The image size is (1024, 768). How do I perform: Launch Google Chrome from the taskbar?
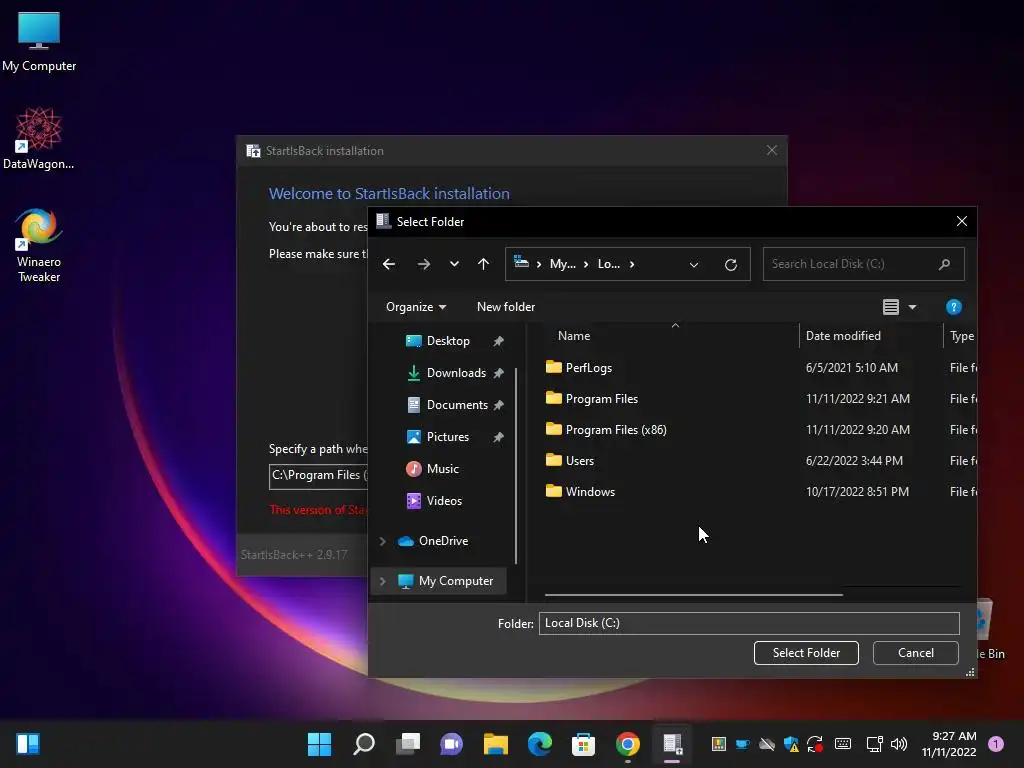coord(628,744)
